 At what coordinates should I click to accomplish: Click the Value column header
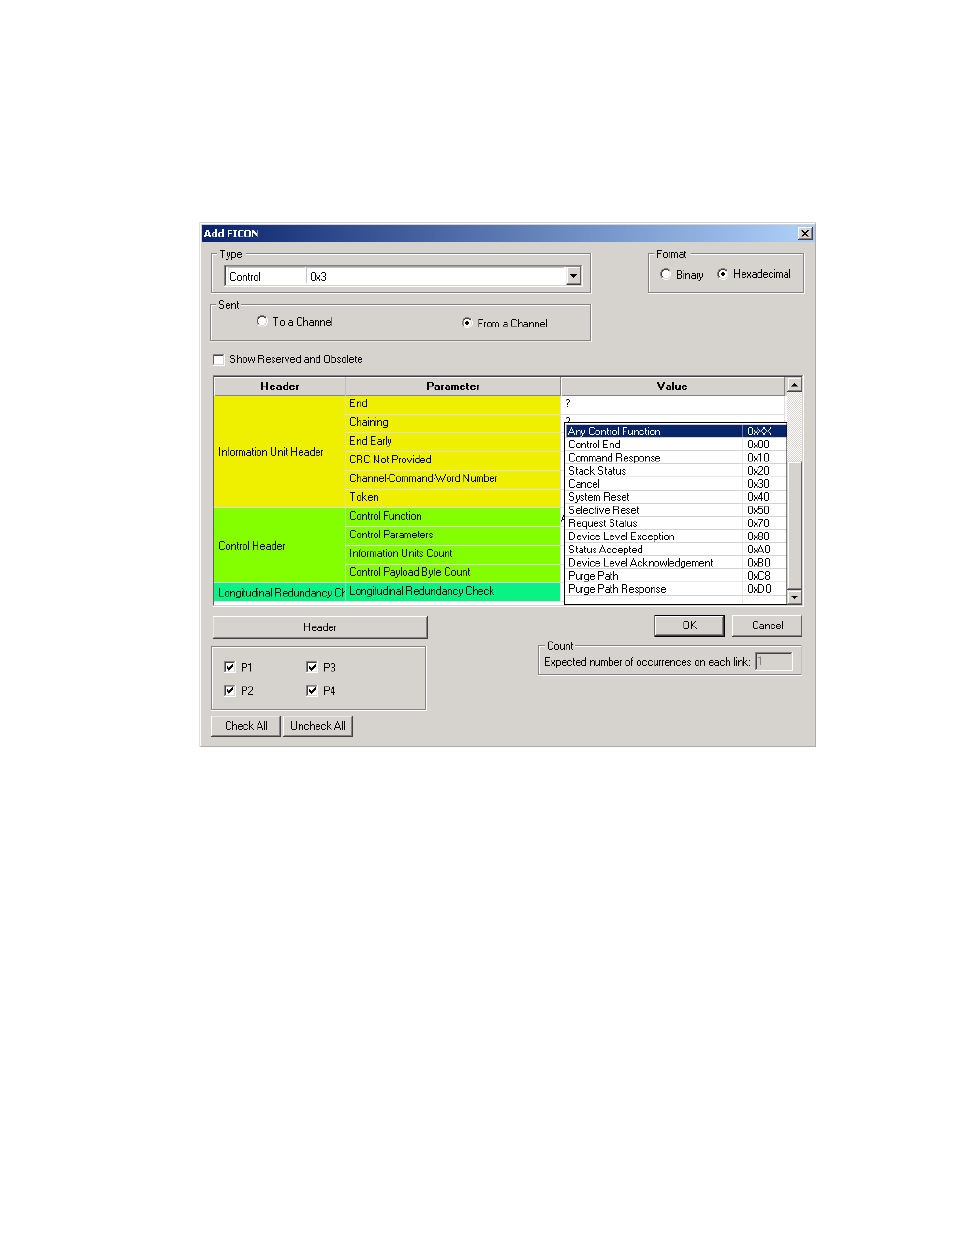coord(673,386)
